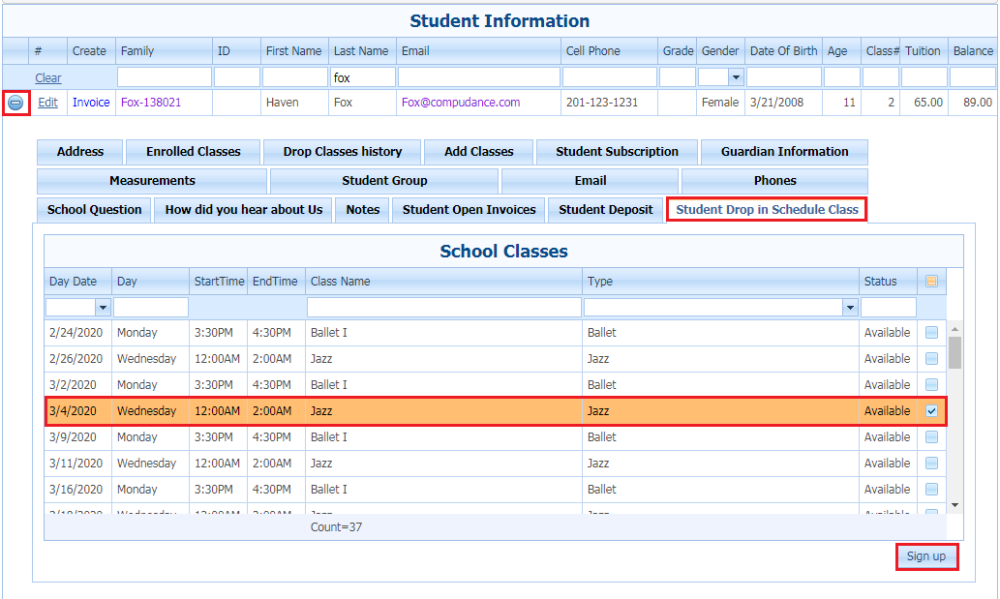Open the Guardian Information tab
The width and height of the screenshot is (1000, 599).
click(x=785, y=151)
